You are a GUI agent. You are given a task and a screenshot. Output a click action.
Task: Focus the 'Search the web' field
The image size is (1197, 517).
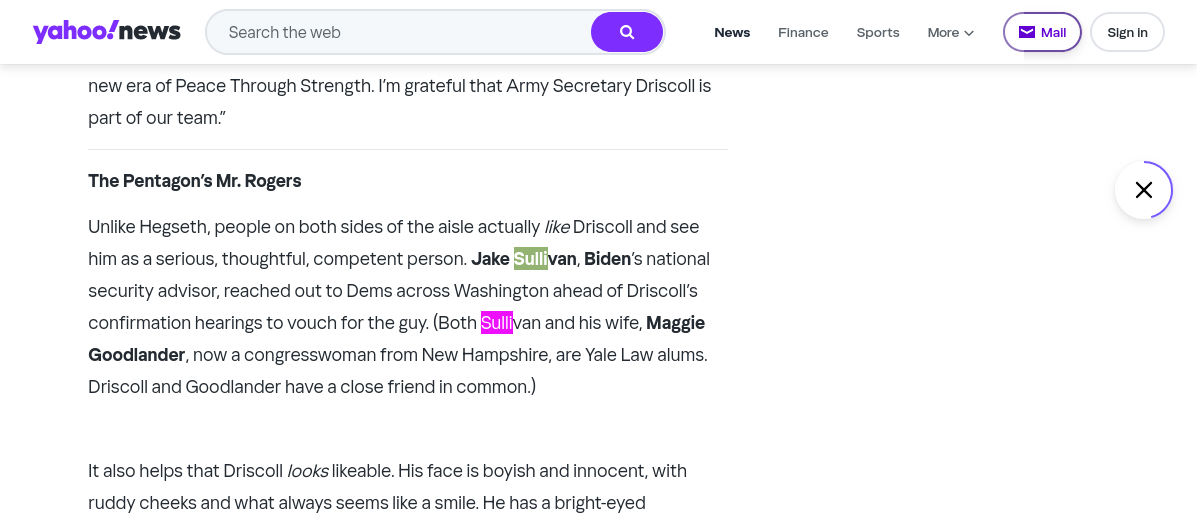point(400,32)
